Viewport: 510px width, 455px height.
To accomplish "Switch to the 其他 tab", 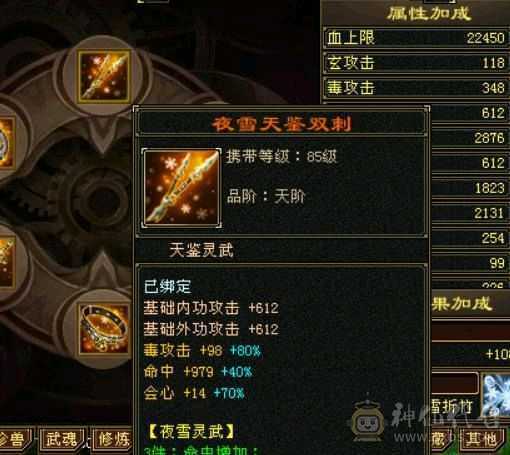I will (482, 439).
